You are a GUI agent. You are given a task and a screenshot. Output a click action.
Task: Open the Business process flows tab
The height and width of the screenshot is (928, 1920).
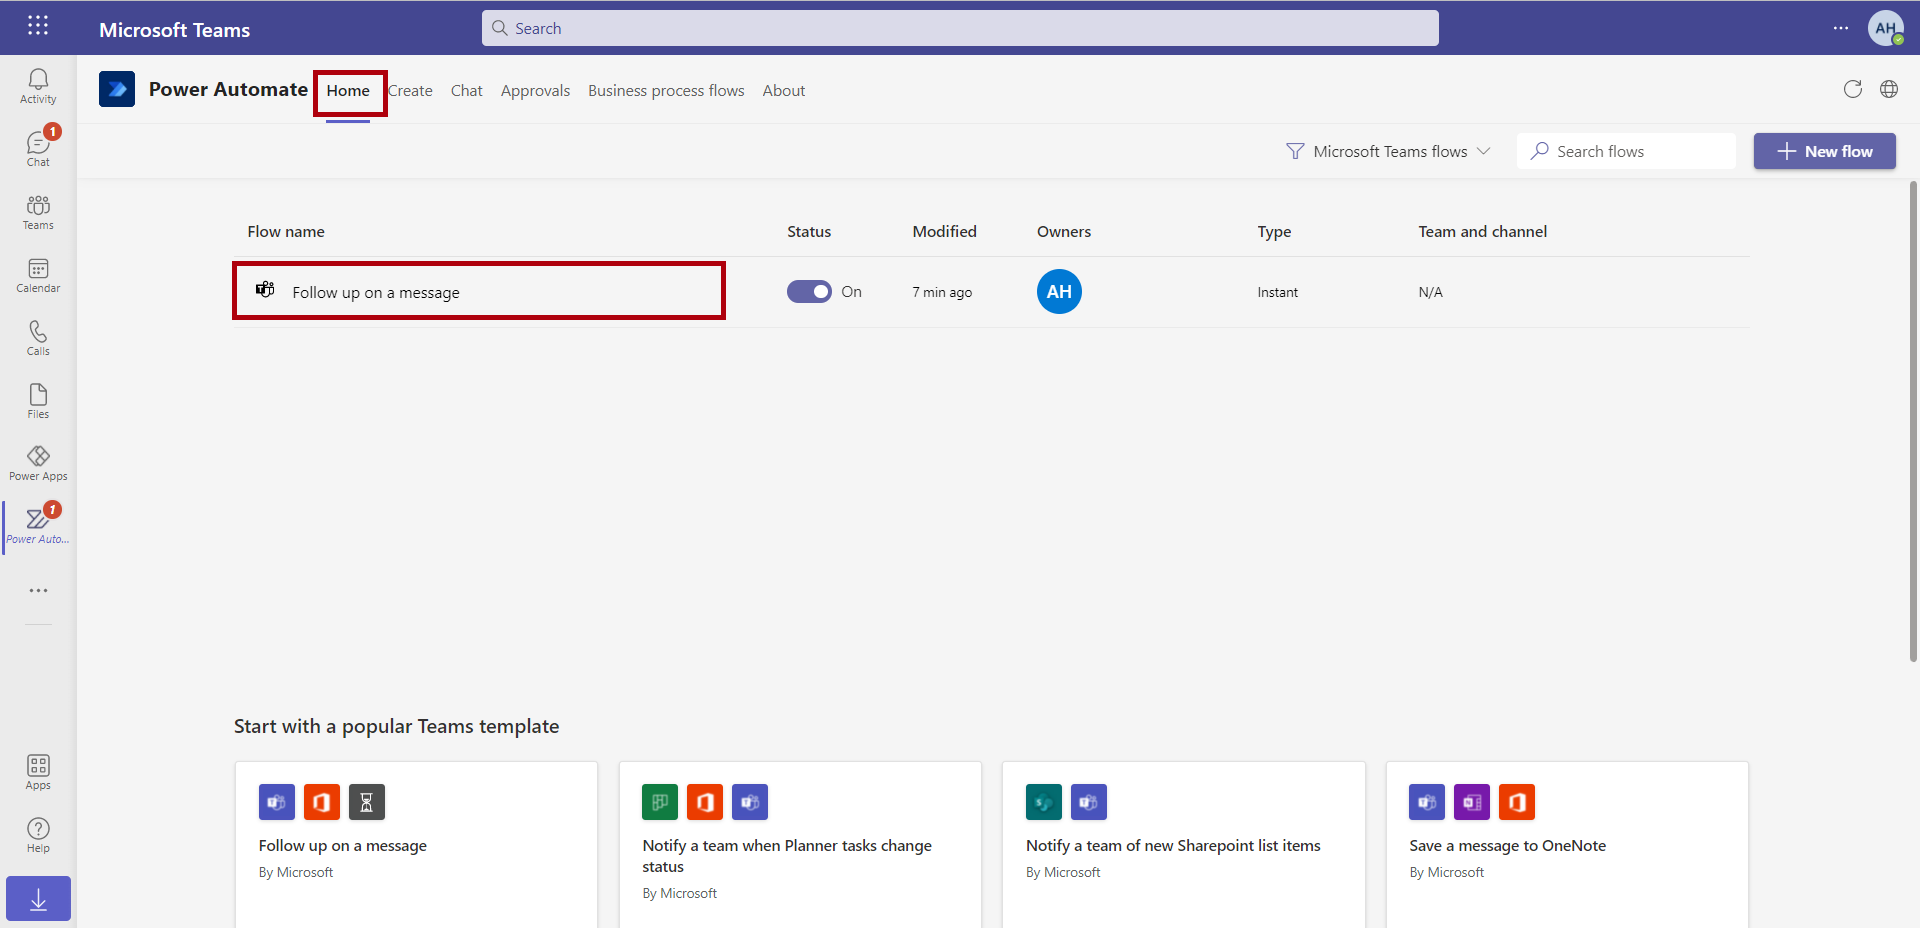pos(666,91)
